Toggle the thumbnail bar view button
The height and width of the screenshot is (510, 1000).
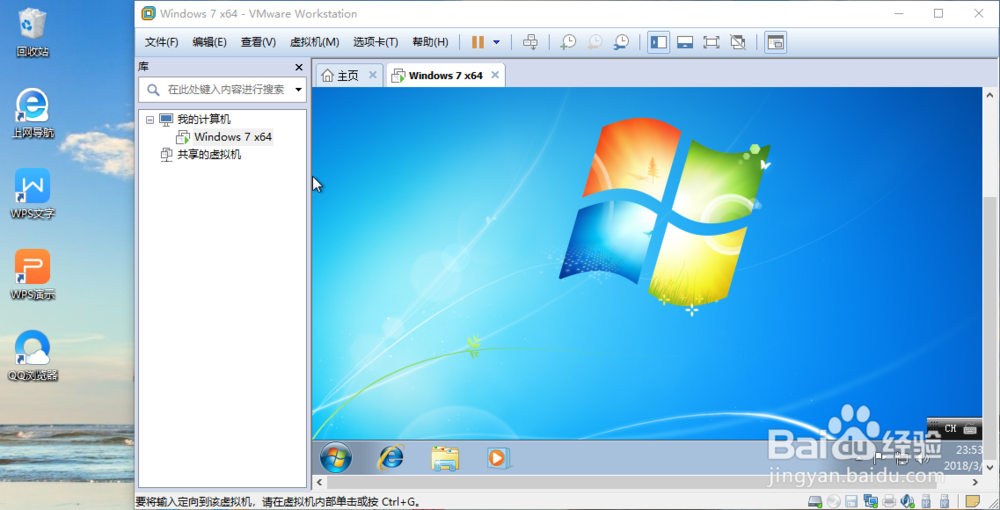pyautogui.click(x=685, y=42)
